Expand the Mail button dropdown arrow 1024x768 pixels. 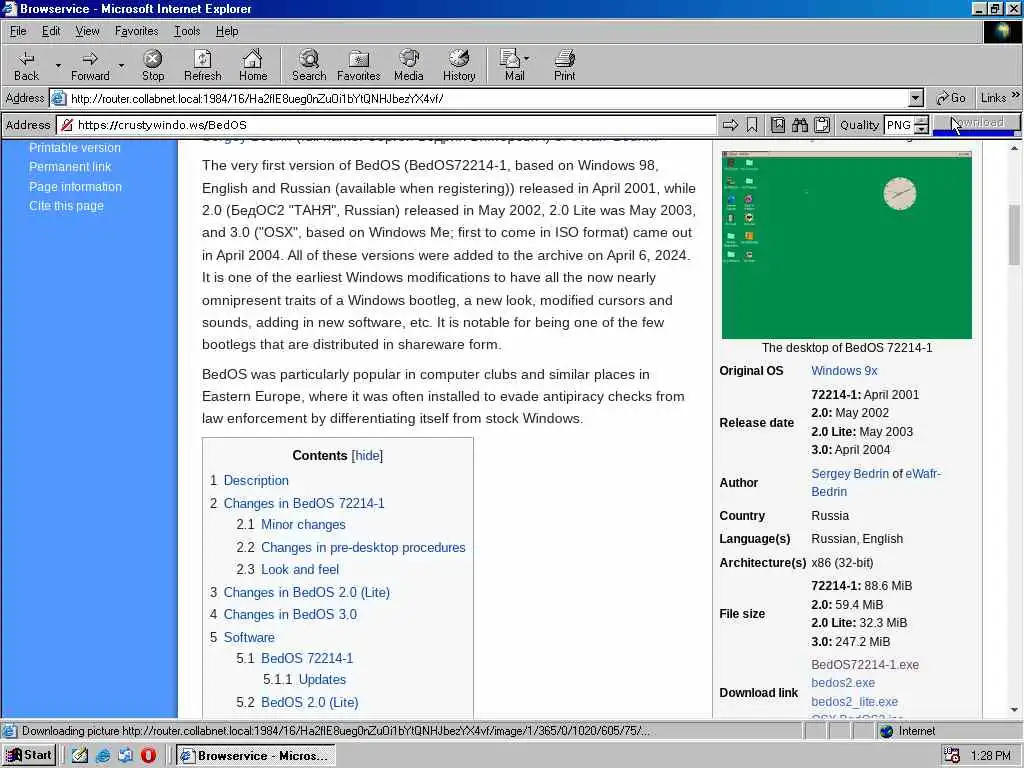pos(526,58)
